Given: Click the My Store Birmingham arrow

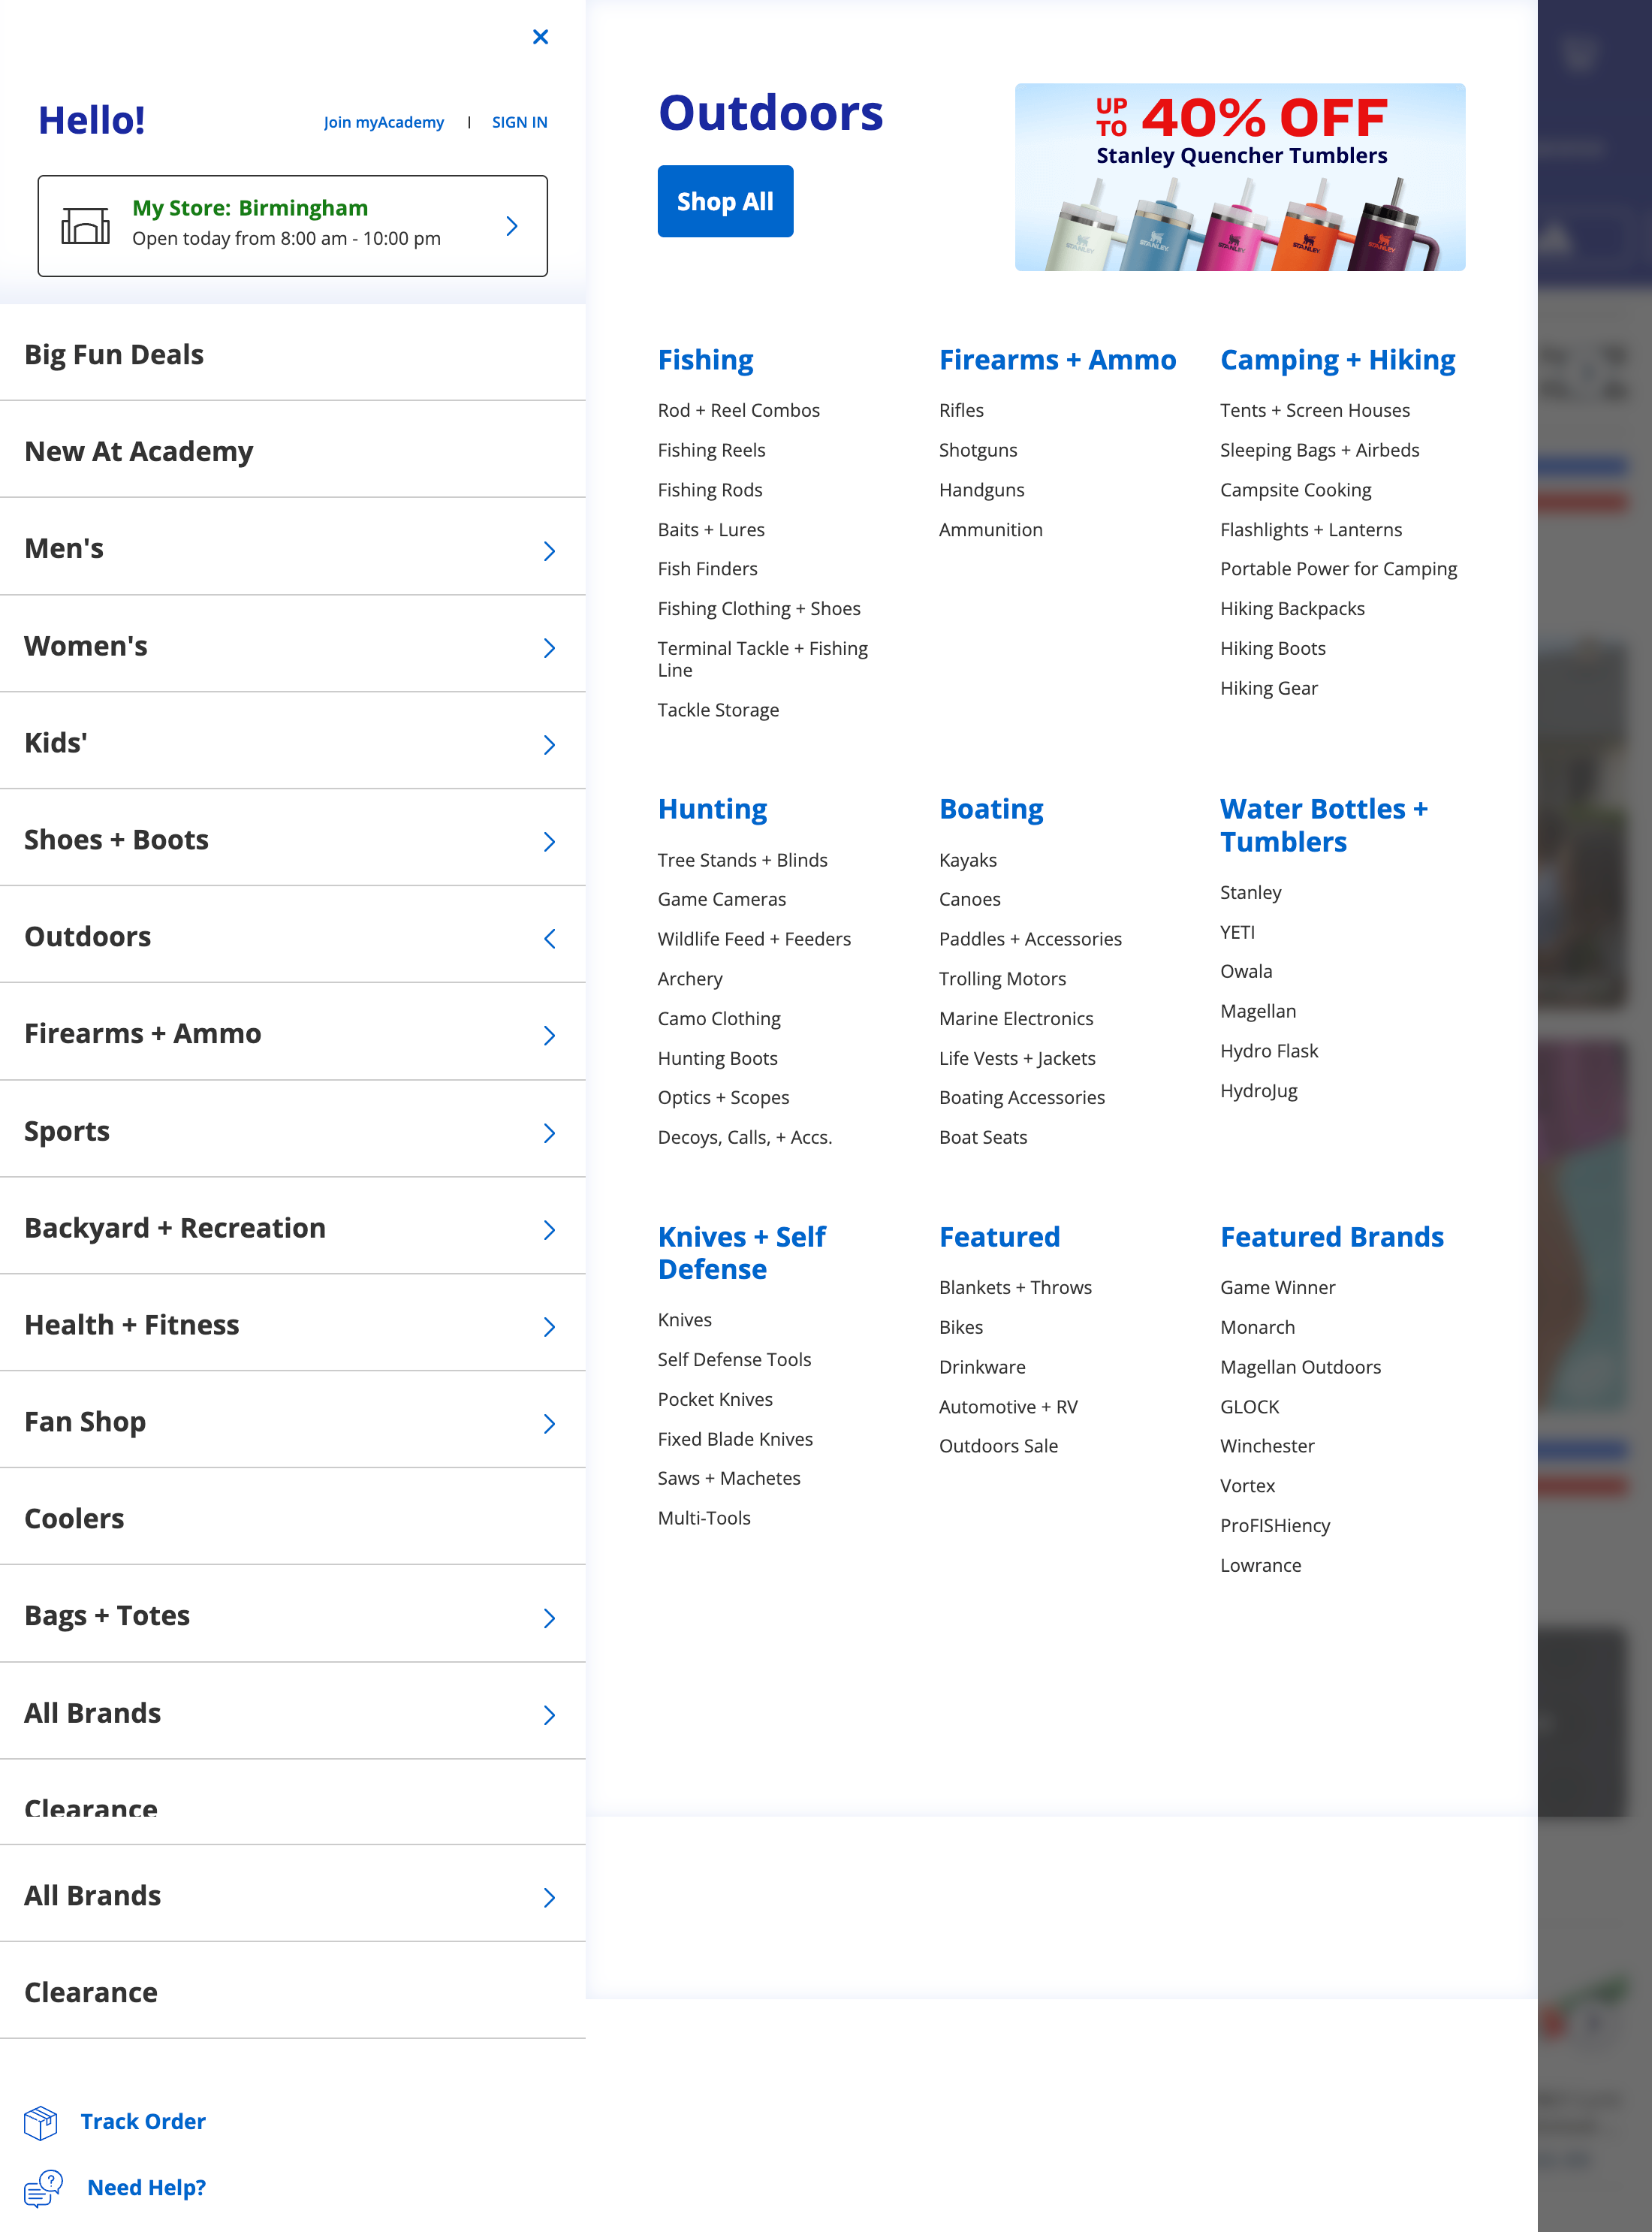Looking at the screenshot, I should [512, 226].
